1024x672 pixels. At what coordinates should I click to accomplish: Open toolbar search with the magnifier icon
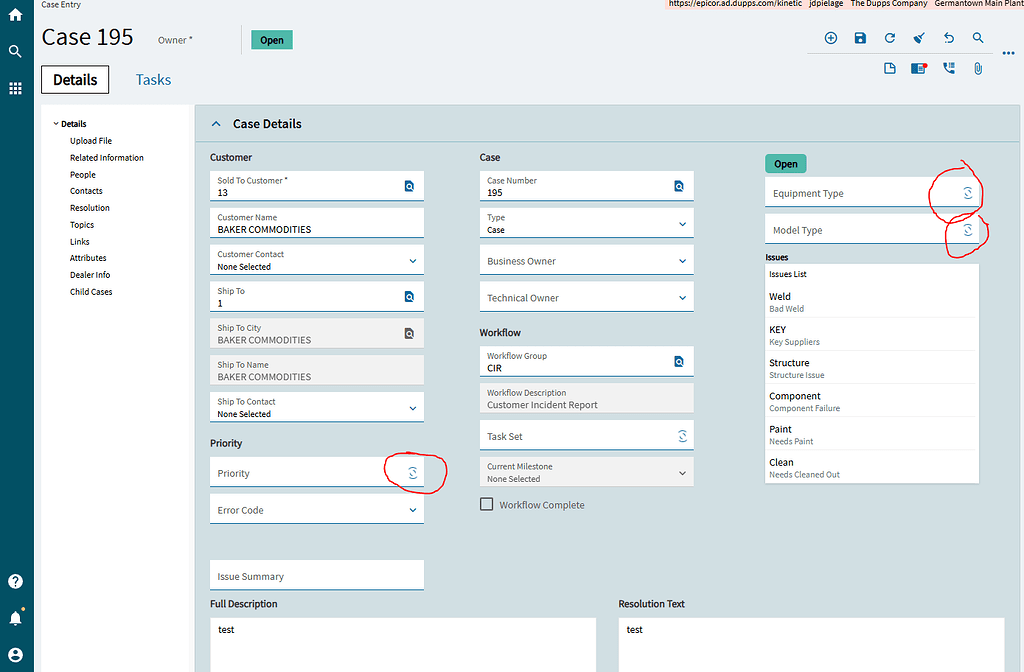(x=978, y=38)
